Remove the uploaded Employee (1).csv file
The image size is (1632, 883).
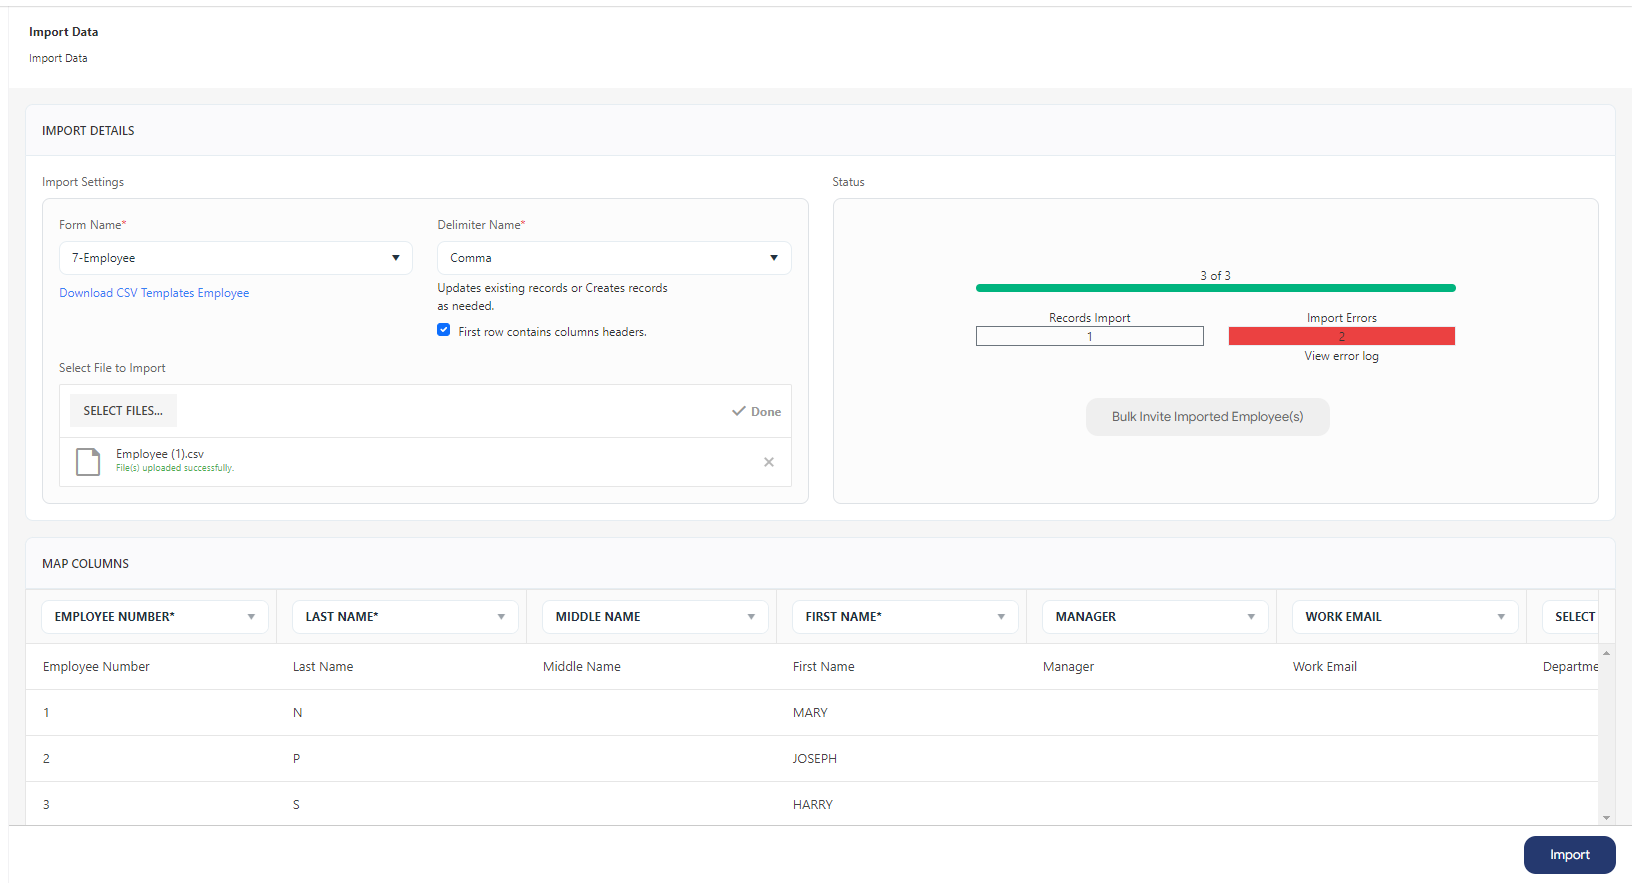[x=768, y=462]
